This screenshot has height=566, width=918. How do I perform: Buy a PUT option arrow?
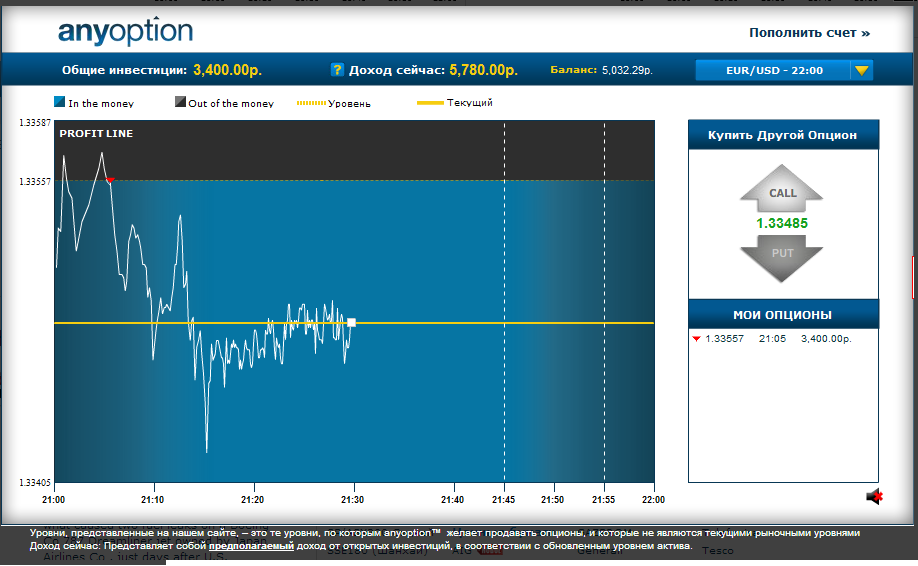tap(782, 258)
